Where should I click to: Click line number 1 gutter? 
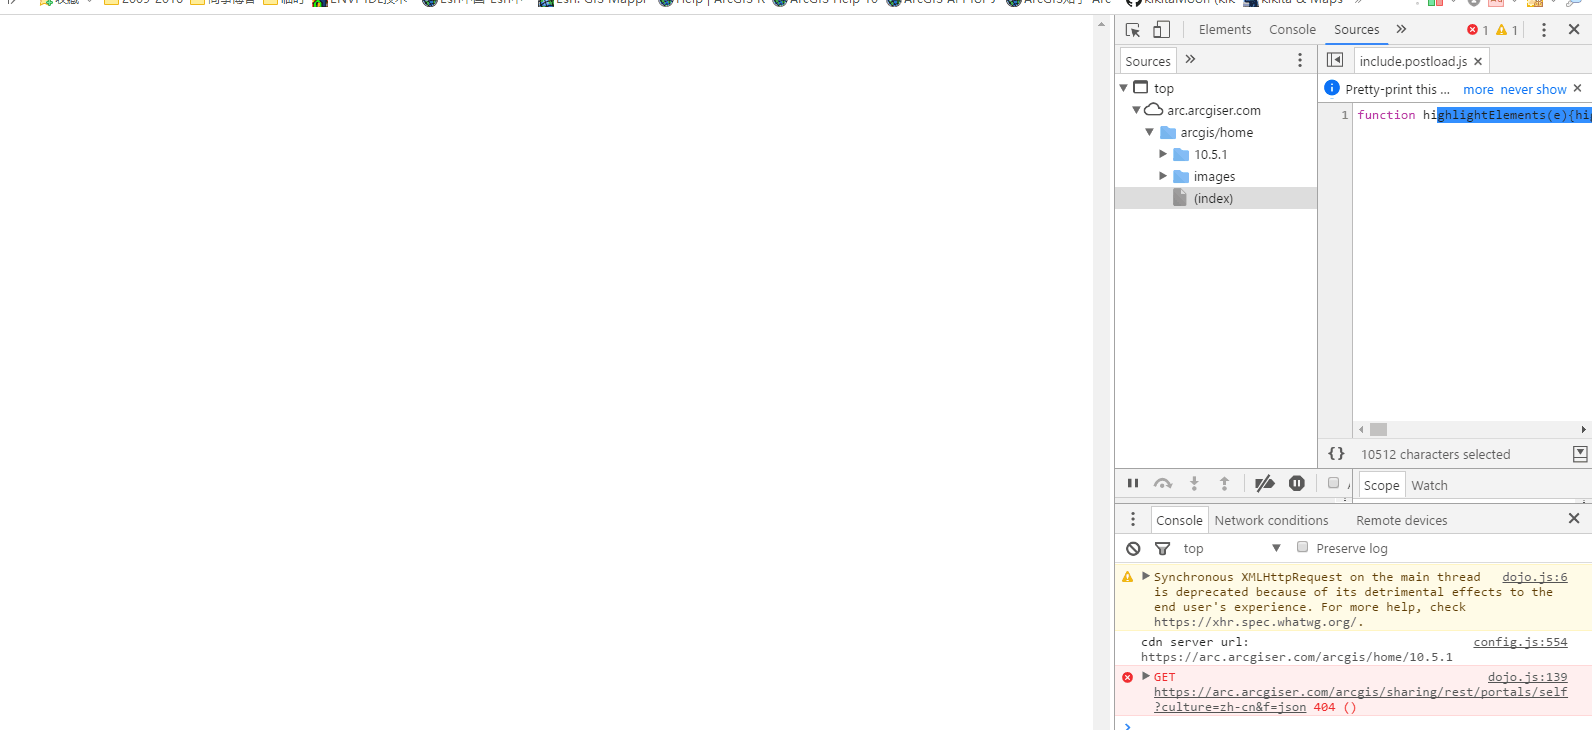[1344, 115]
